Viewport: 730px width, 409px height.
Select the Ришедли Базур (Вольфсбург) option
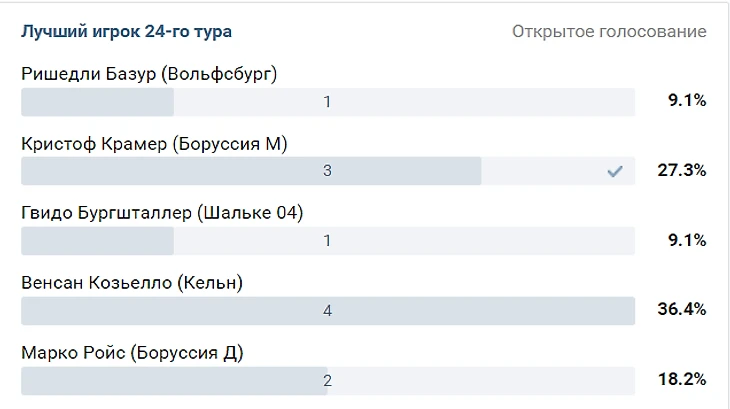click(149, 74)
